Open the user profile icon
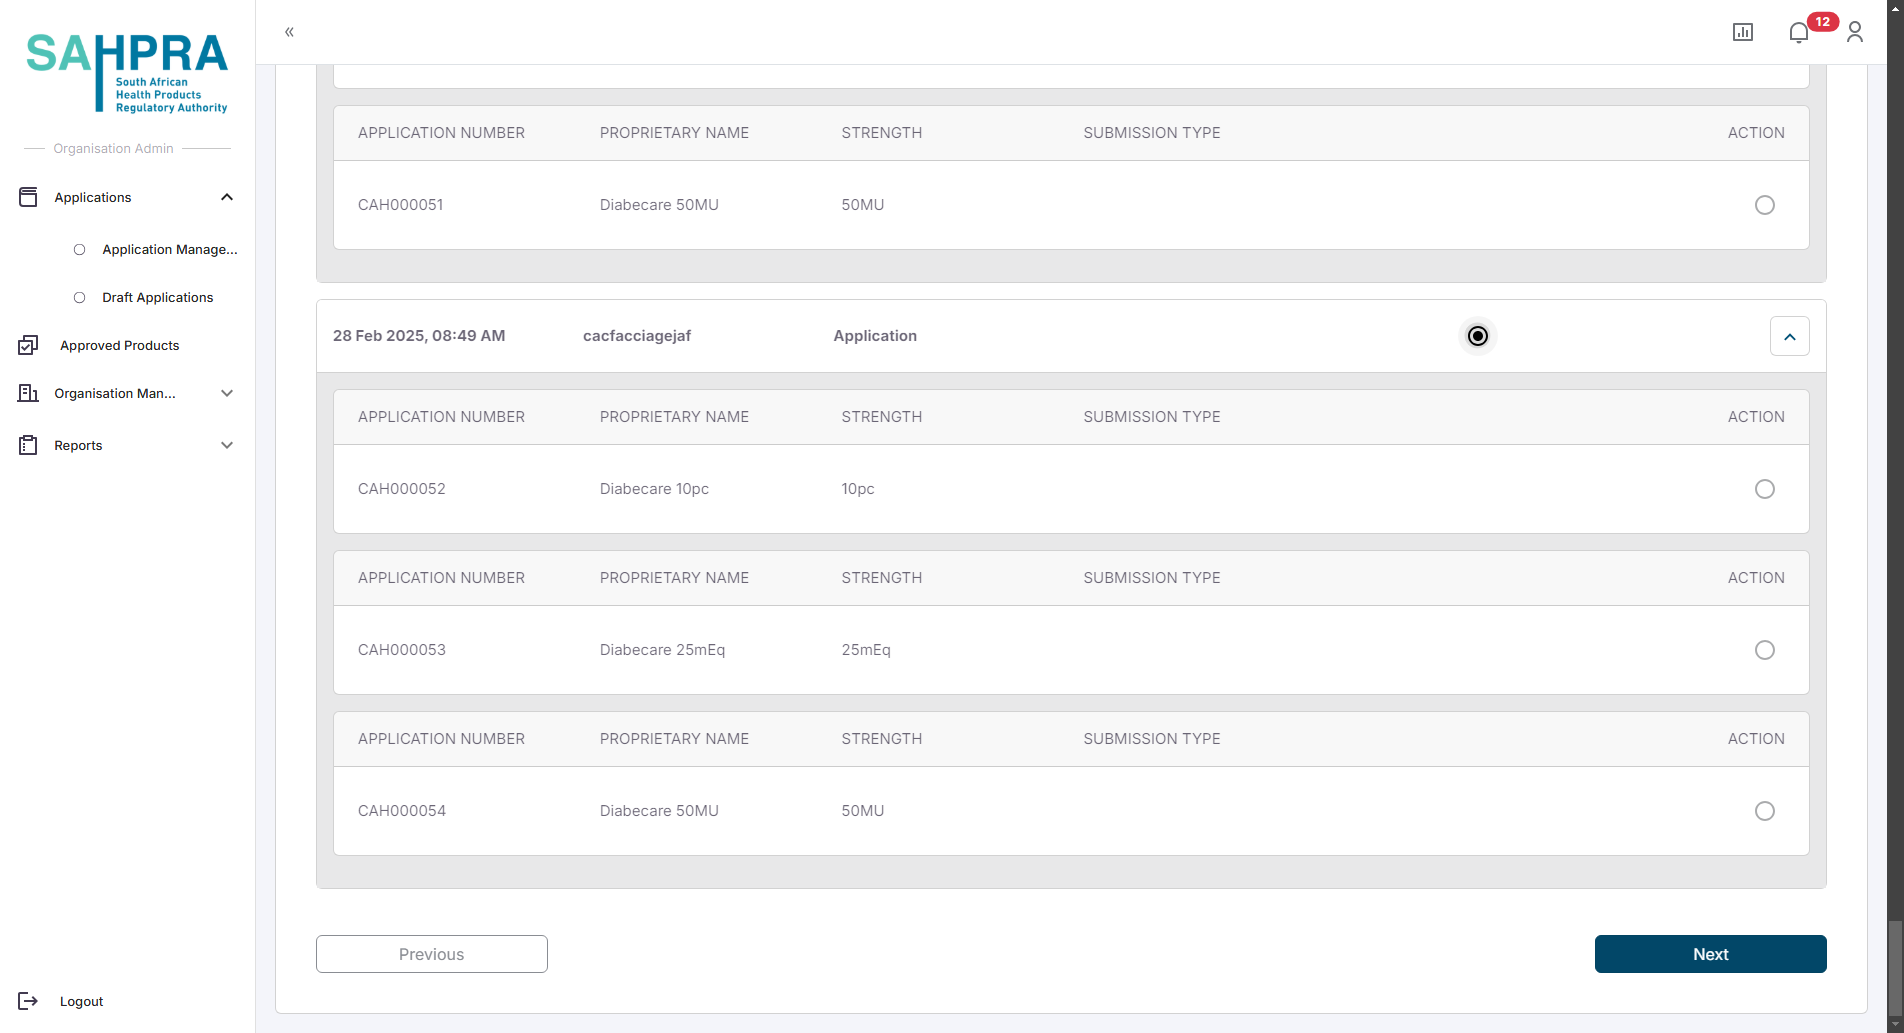This screenshot has height=1033, width=1904. pyautogui.click(x=1855, y=32)
